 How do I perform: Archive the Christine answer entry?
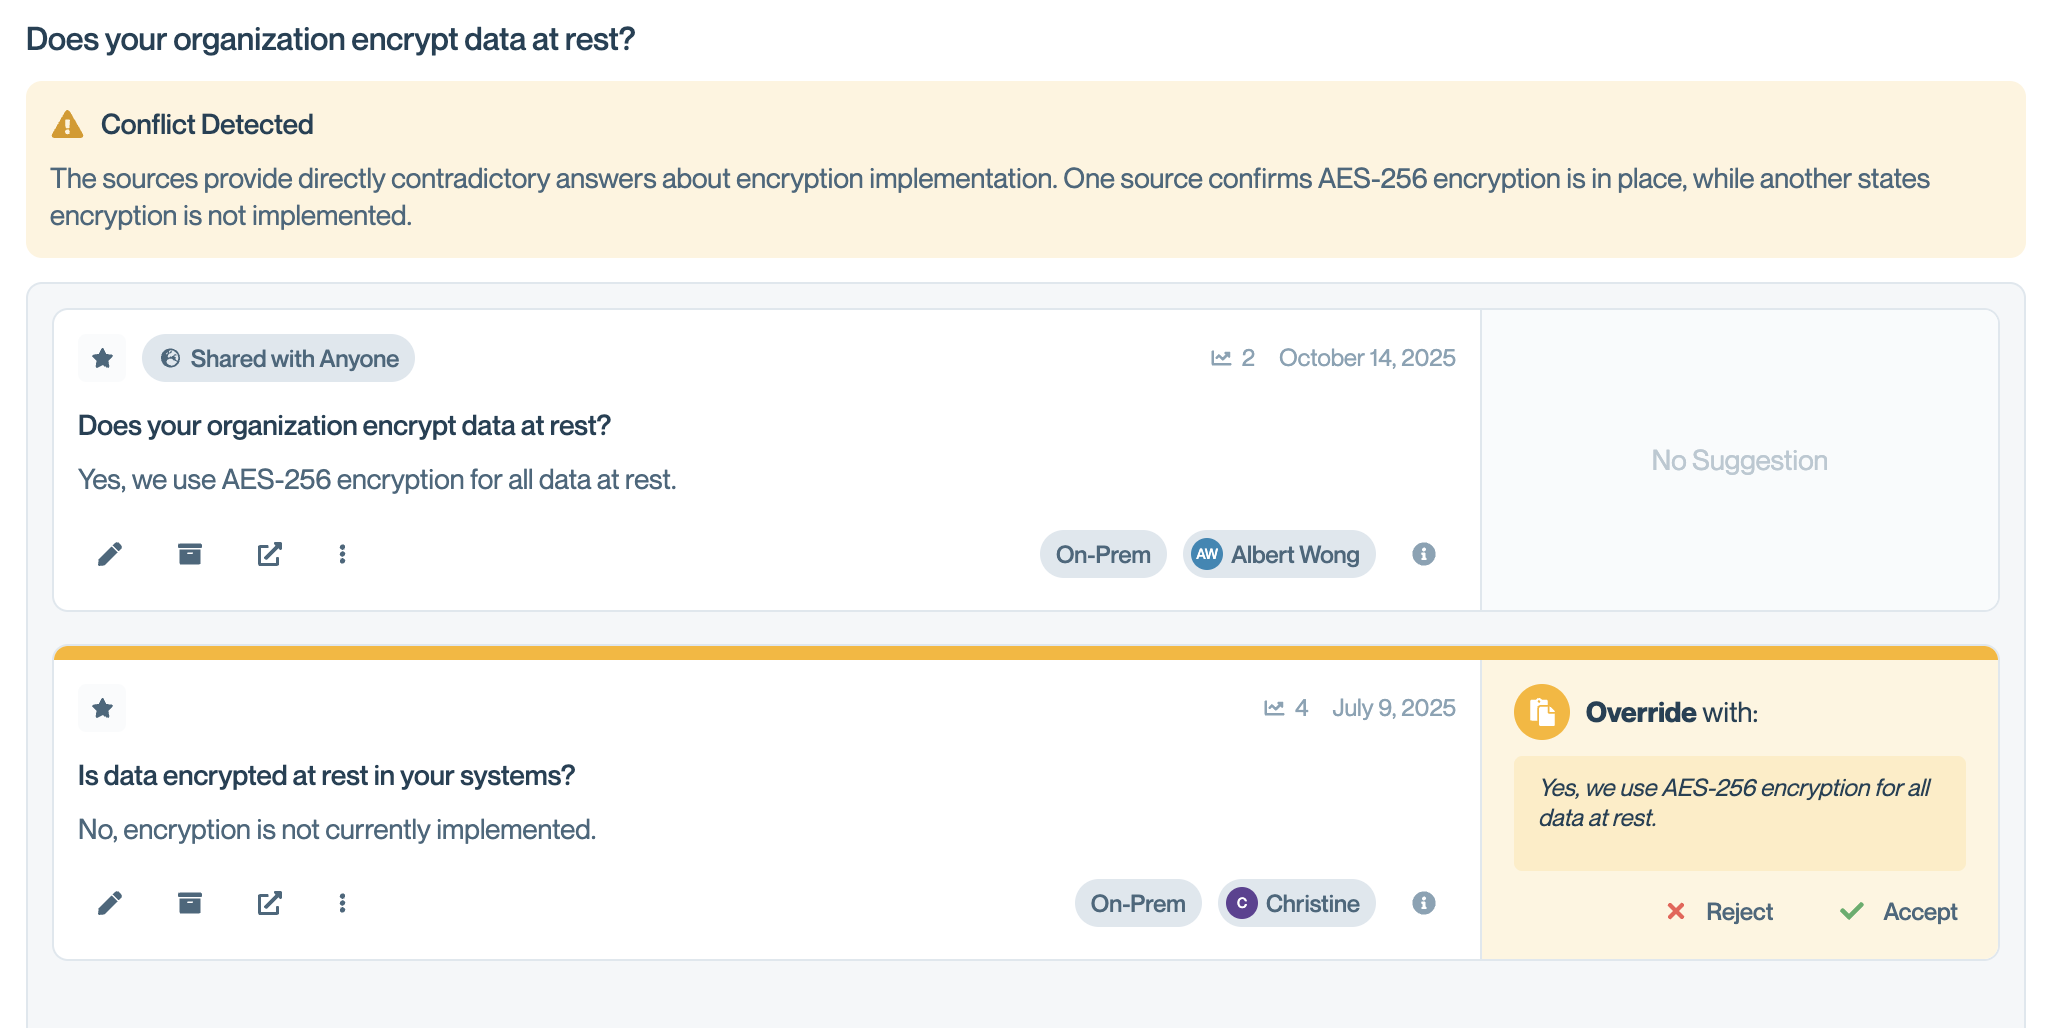point(190,903)
